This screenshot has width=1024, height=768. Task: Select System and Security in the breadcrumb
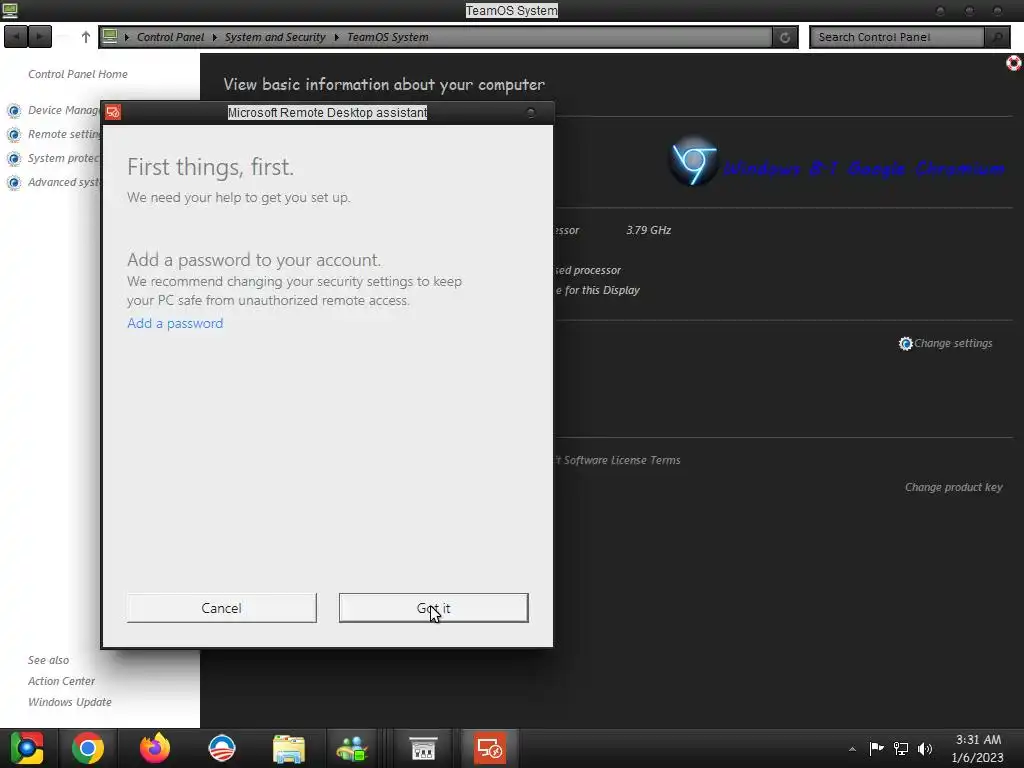tap(275, 37)
